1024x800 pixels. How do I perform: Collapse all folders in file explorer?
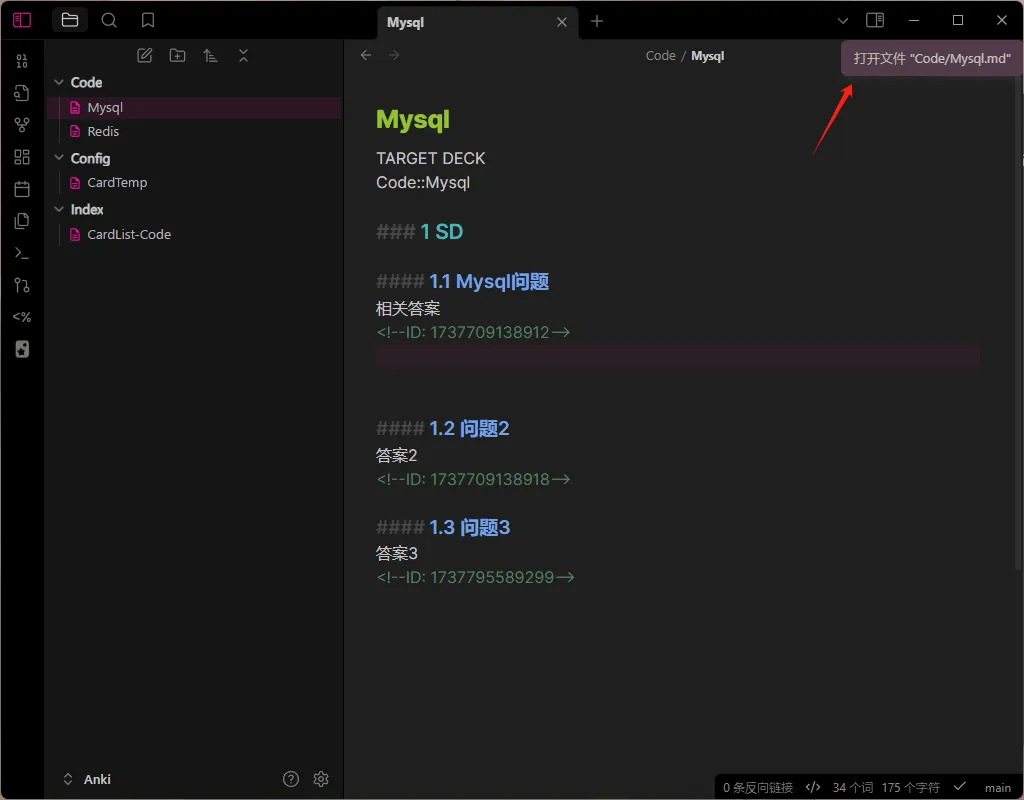click(244, 56)
